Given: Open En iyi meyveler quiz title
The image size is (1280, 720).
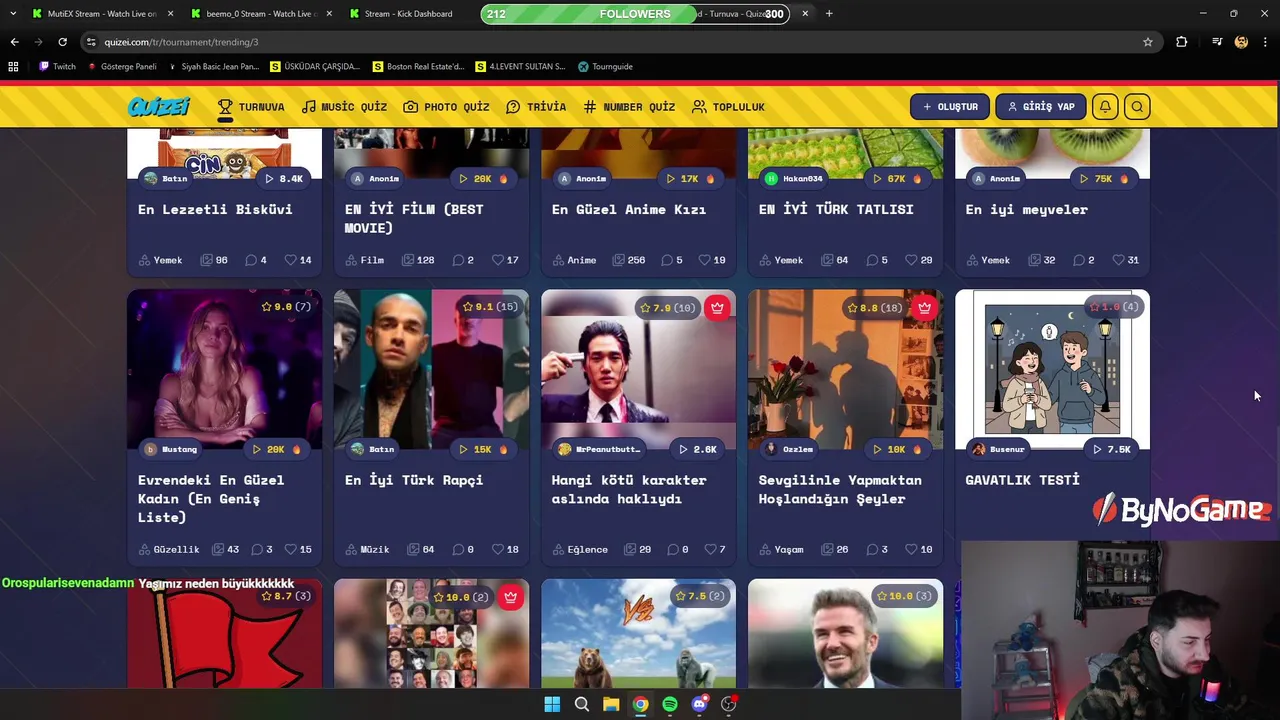Looking at the screenshot, I should click(1026, 209).
